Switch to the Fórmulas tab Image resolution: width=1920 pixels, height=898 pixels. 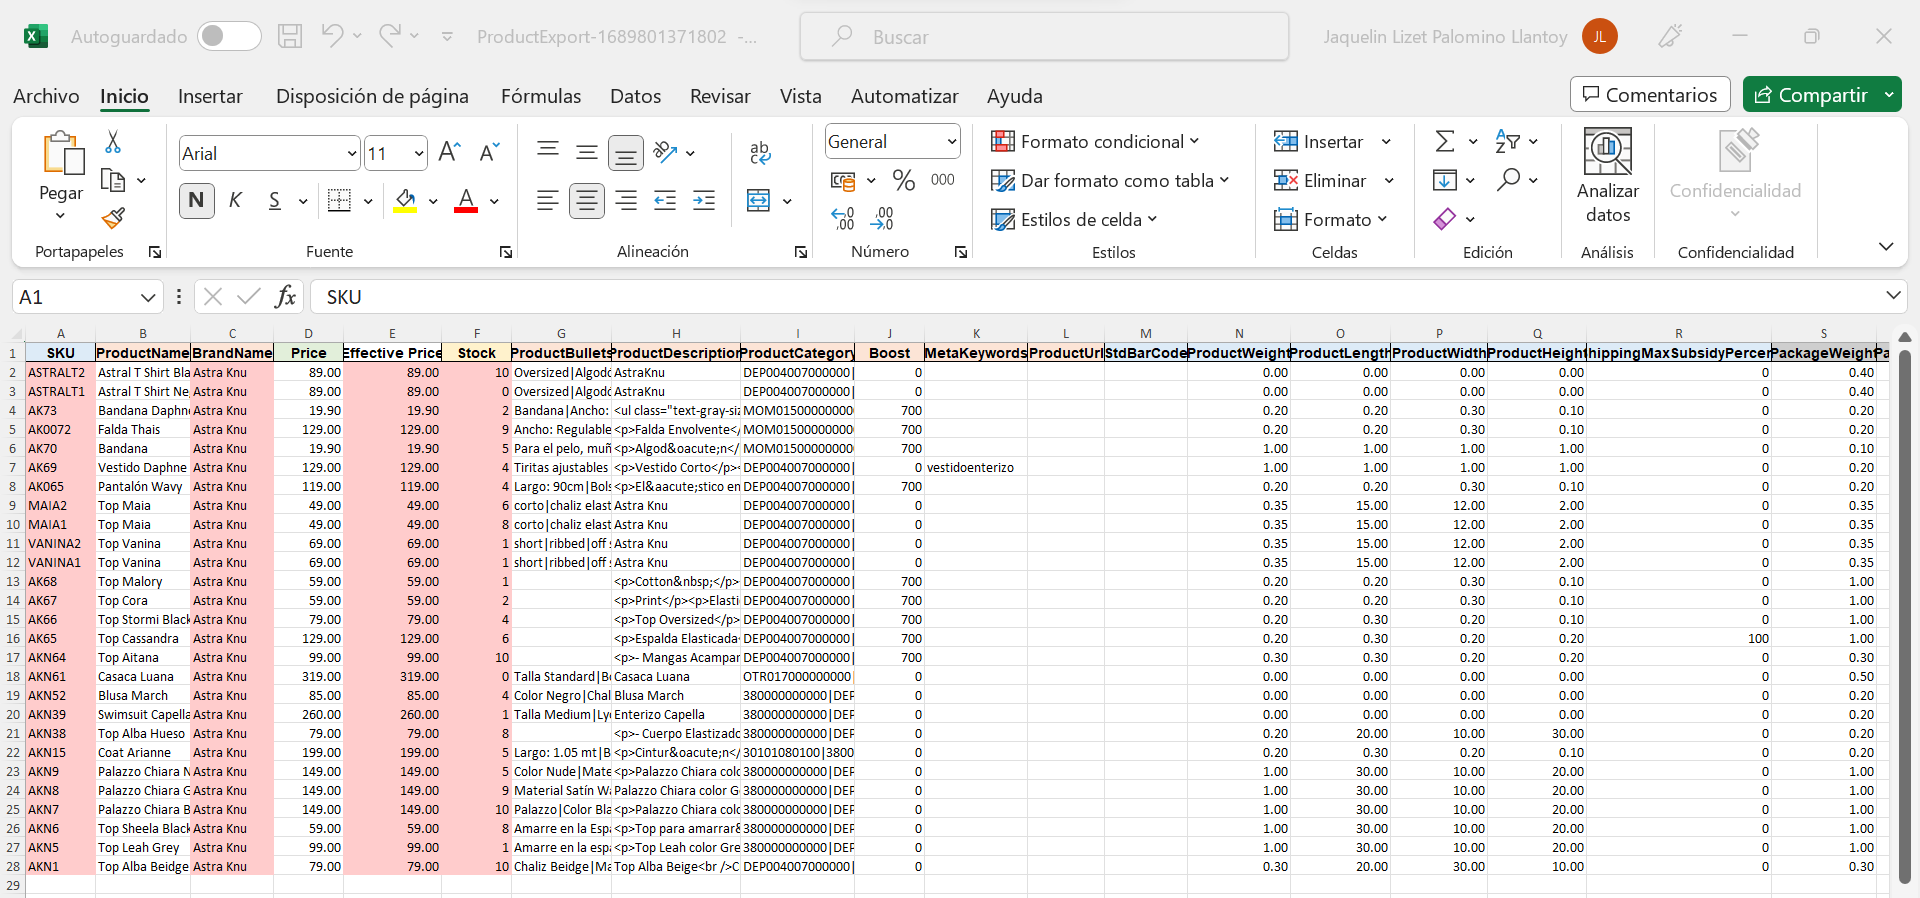(x=541, y=96)
